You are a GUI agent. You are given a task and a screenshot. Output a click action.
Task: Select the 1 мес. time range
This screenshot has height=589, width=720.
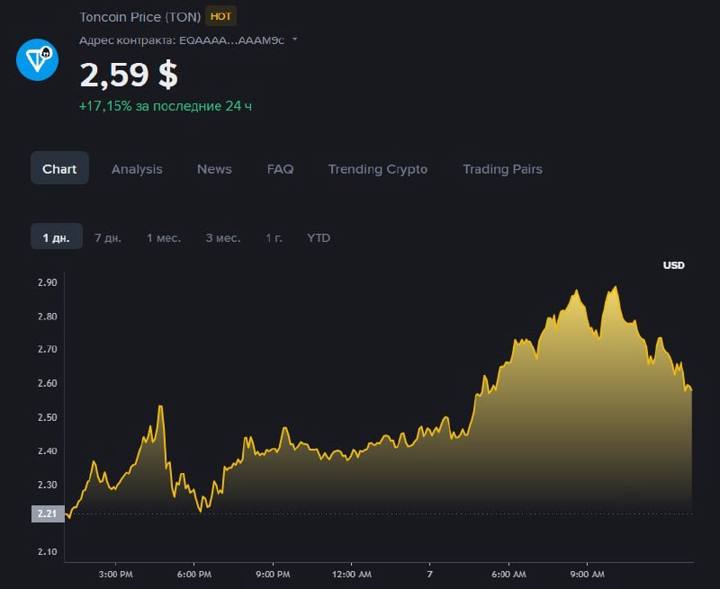[x=163, y=238]
